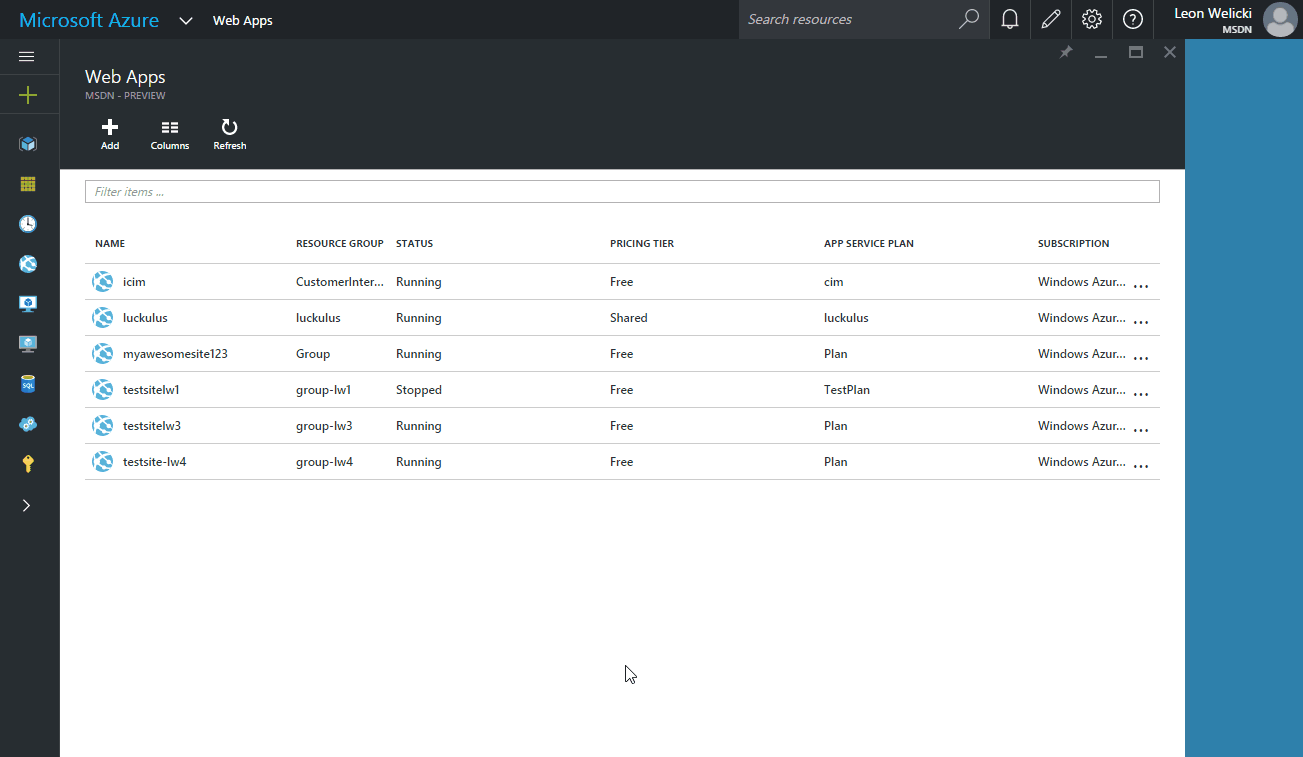
Task: Expand the sidebar with the chevron arrow
Action: [x=27, y=505]
